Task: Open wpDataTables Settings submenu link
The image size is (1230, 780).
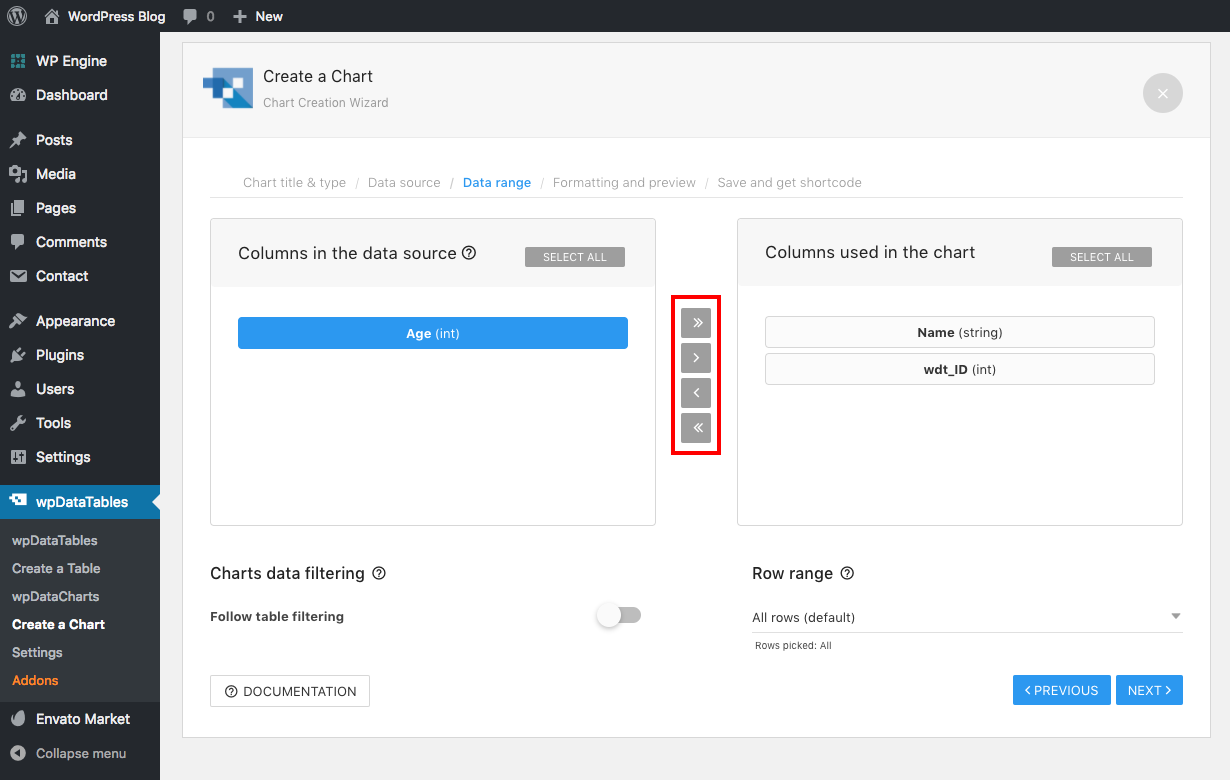Action: pos(37,652)
